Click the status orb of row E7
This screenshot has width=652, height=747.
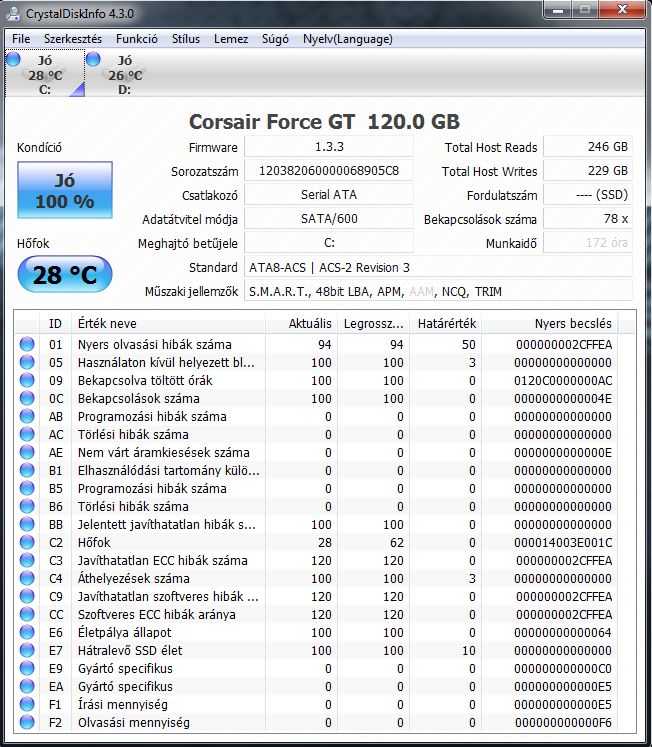tap(27, 650)
